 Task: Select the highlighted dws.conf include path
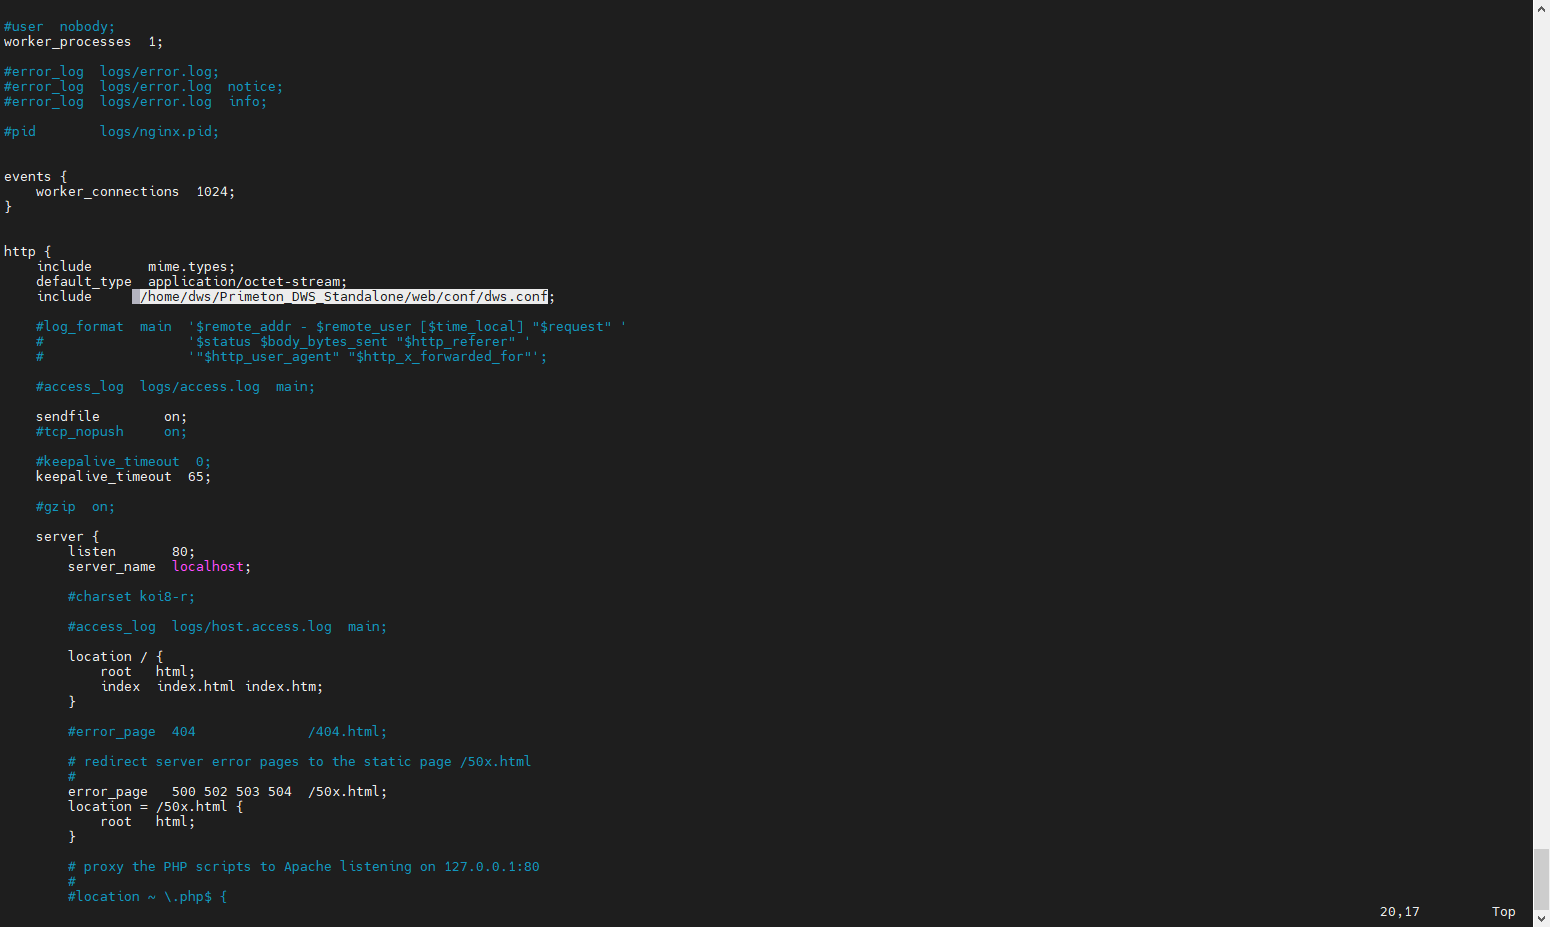point(340,296)
